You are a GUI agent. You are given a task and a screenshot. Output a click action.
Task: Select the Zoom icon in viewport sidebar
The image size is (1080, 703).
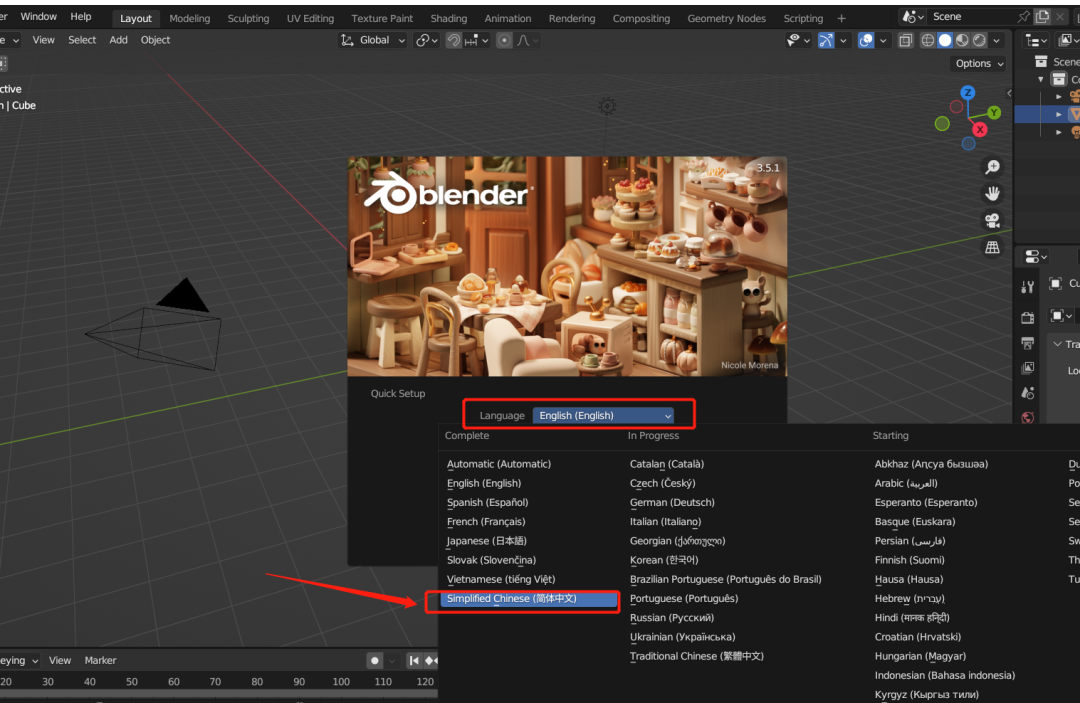(x=993, y=167)
